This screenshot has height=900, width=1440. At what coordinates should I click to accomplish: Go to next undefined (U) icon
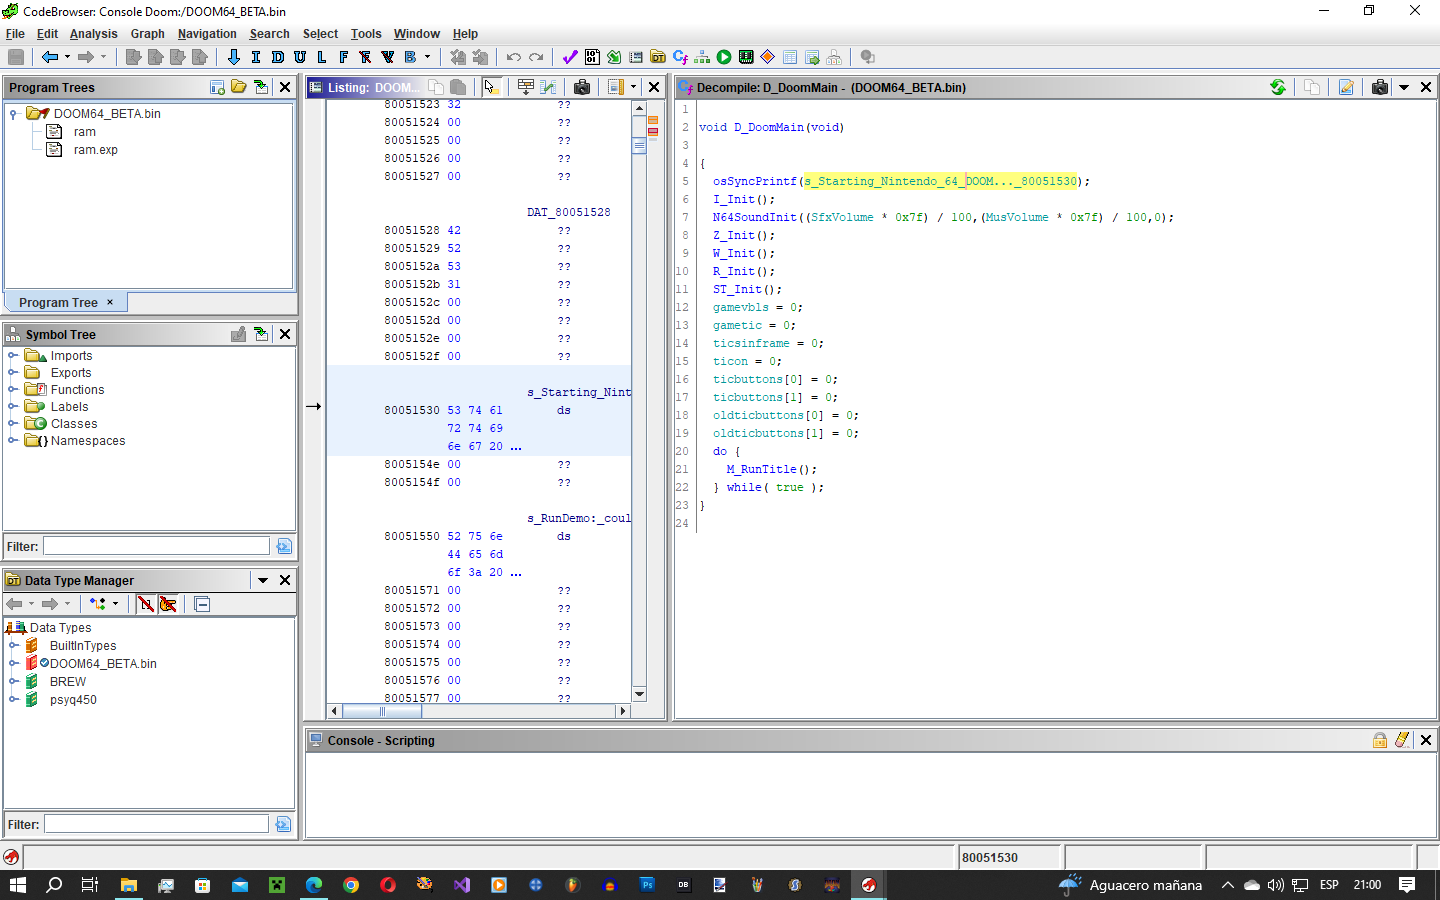tap(300, 57)
